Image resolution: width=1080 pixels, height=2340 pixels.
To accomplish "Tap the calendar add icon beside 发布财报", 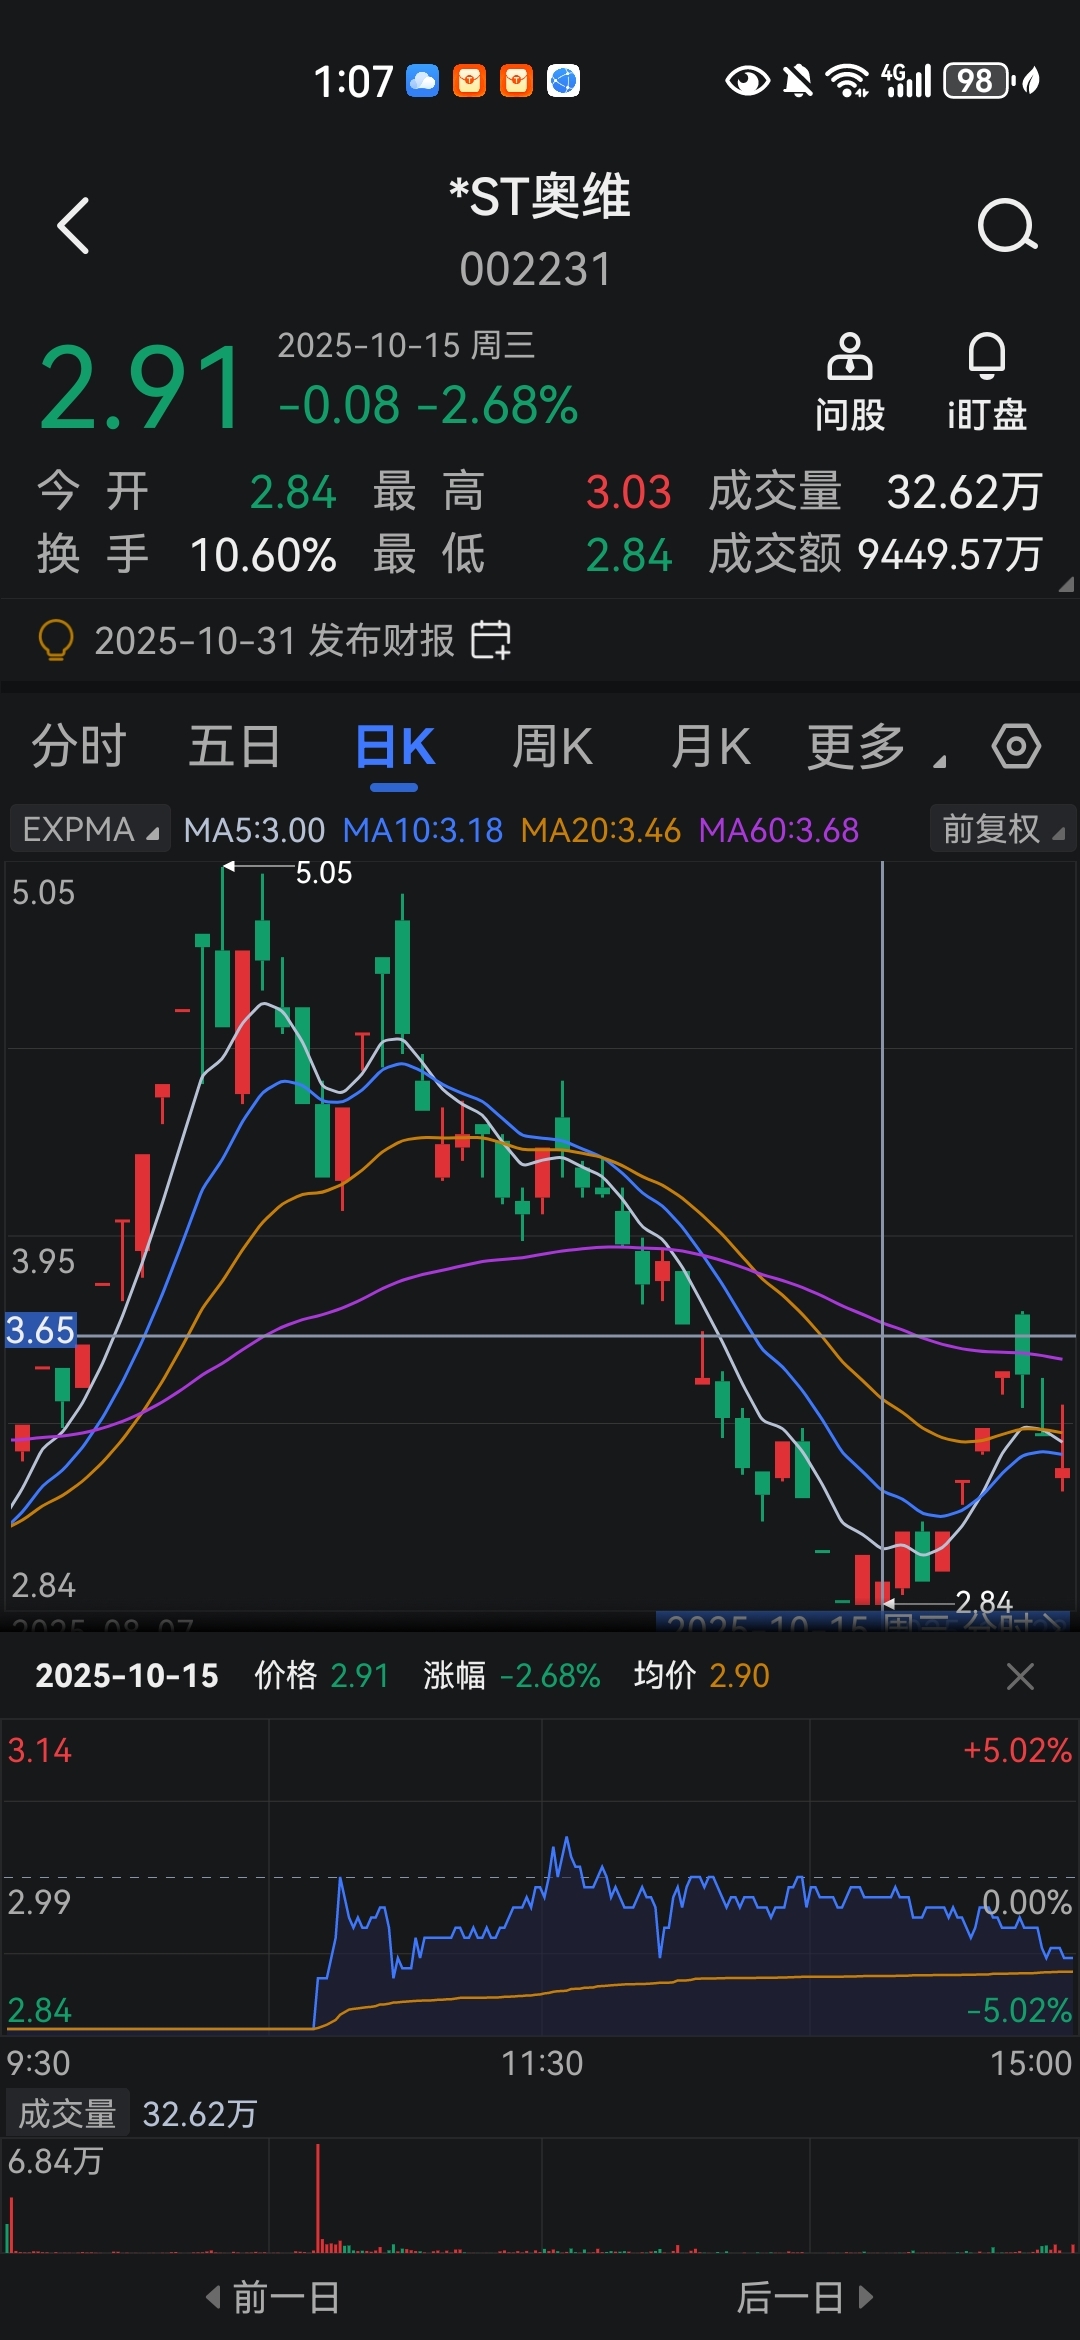I will 491,640.
